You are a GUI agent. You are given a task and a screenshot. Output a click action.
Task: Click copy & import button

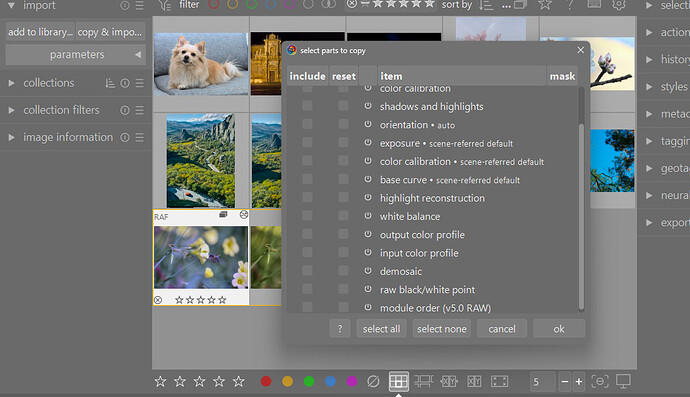(x=110, y=32)
